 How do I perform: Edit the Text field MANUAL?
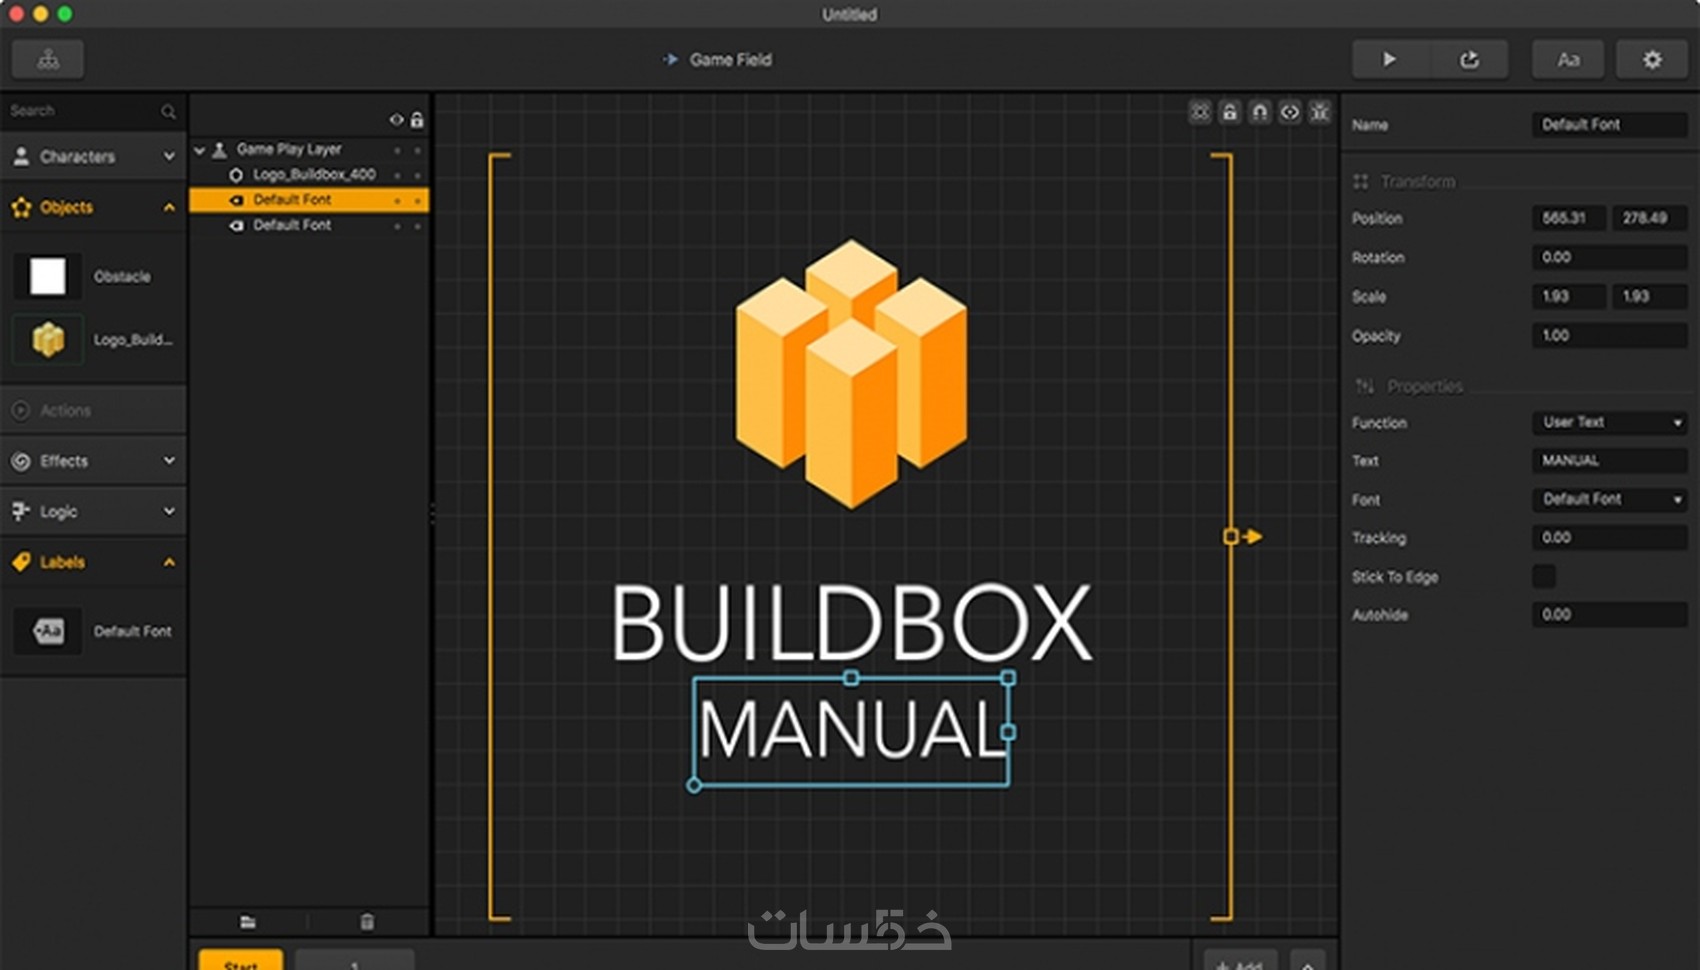click(1610, 460)
